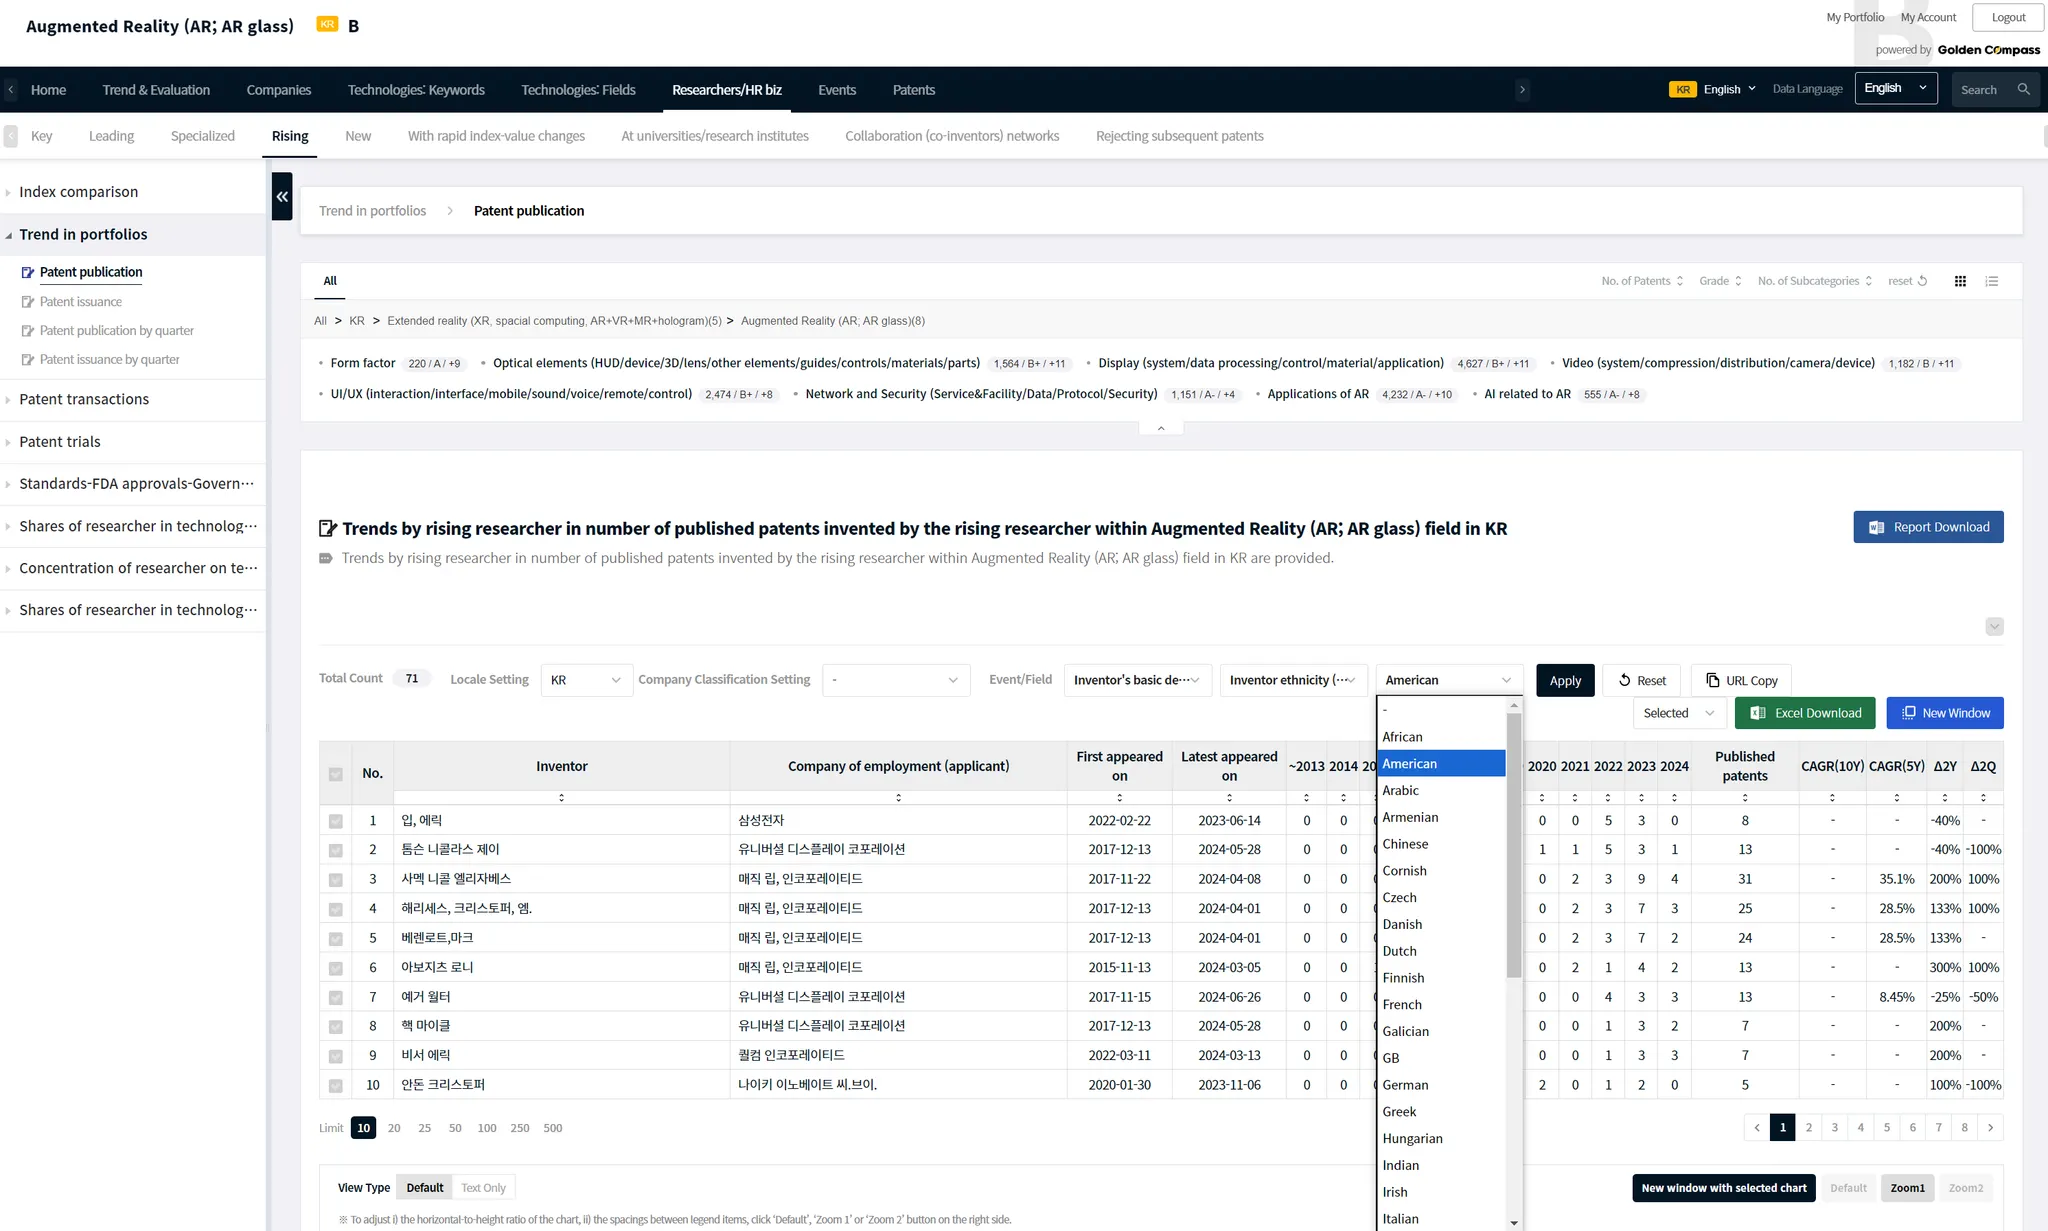Check the row 5 checkbox
Viewport: 2048px width, 1231px height.
click(336, 939)
